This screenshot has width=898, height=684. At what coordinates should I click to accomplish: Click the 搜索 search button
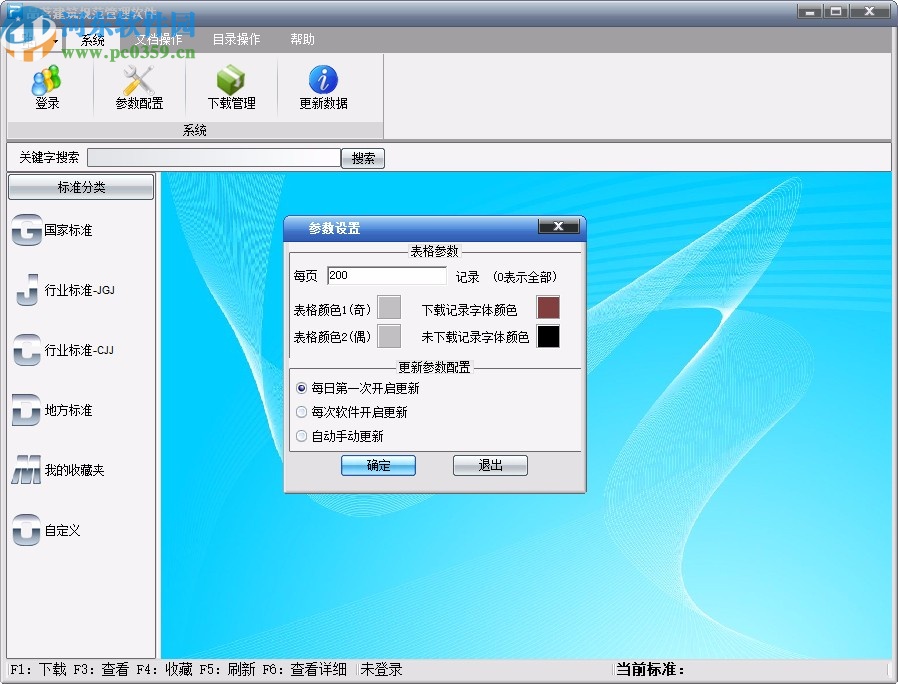click(363, 158)
